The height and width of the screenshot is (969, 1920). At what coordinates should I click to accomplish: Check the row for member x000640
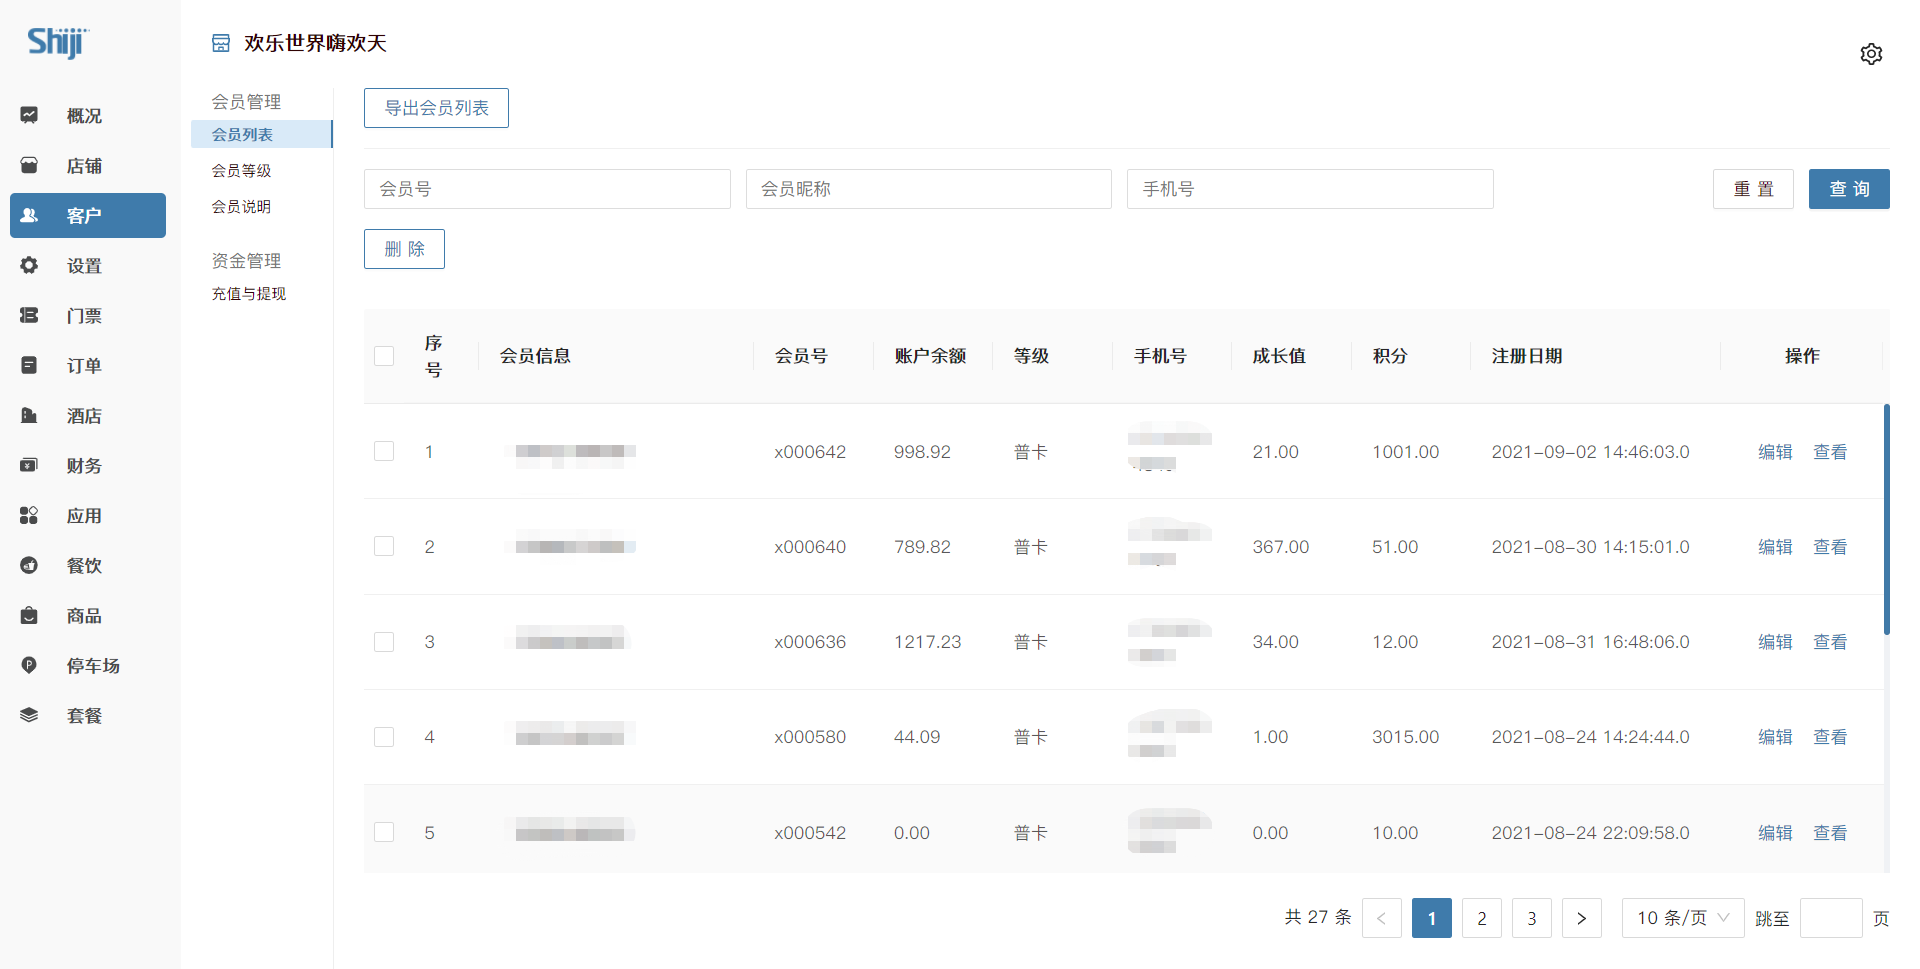[x=384, y=546]
